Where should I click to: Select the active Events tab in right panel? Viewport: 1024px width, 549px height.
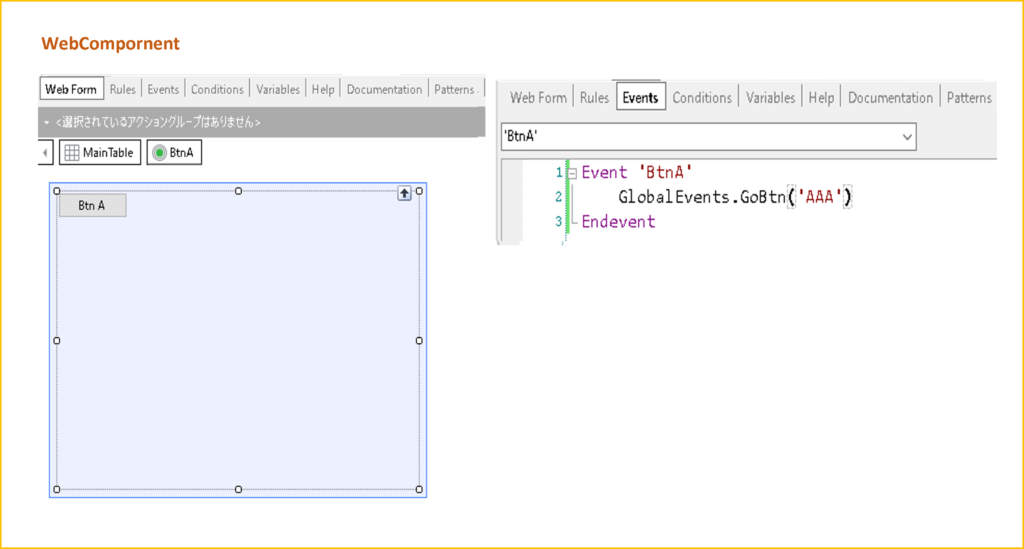[640, 97]
